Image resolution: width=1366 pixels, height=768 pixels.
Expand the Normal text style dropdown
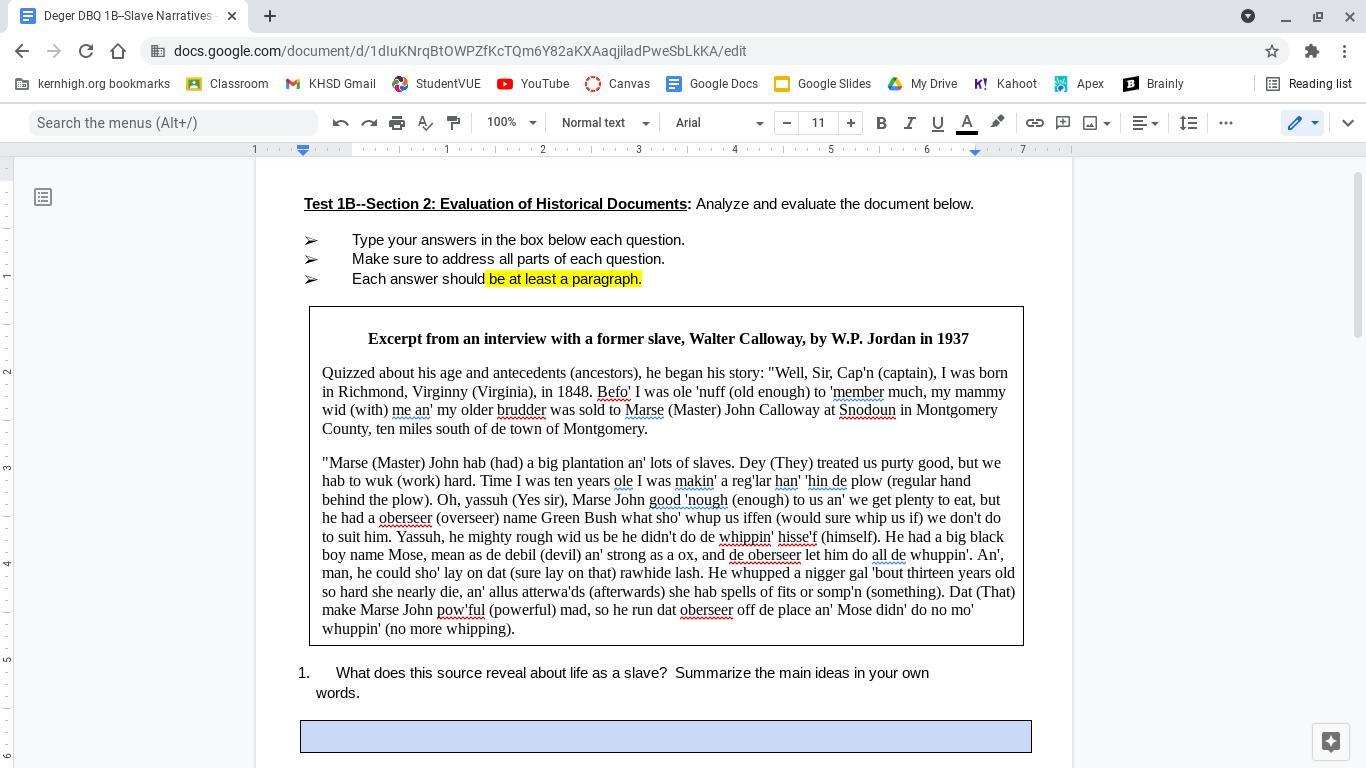605,123
